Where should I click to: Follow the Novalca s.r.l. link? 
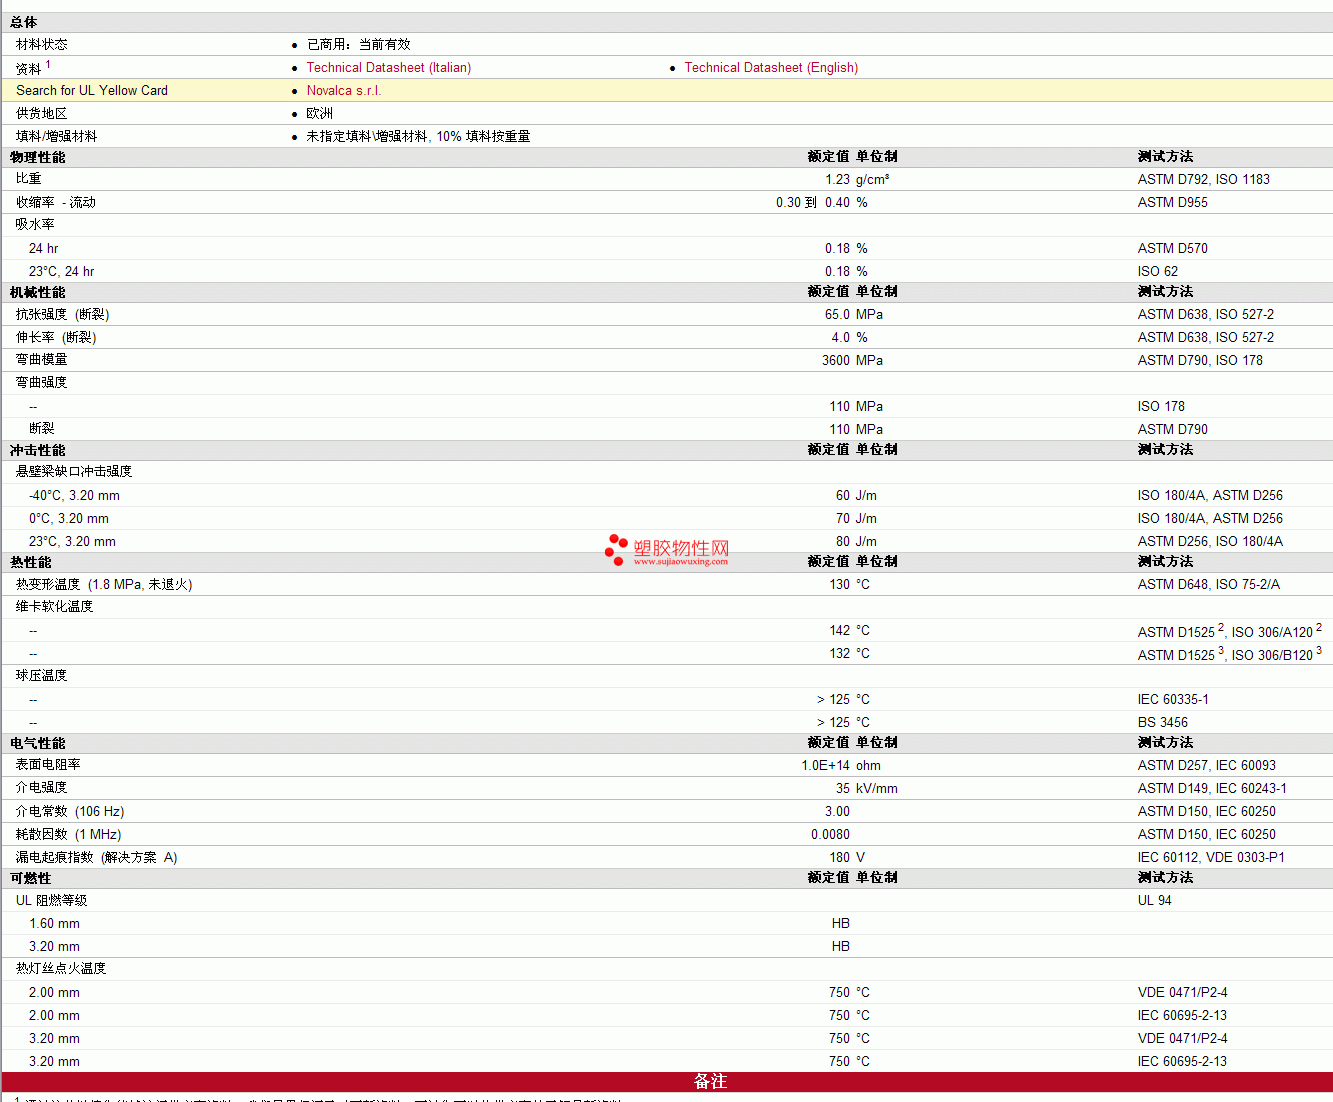pos(344,91)
